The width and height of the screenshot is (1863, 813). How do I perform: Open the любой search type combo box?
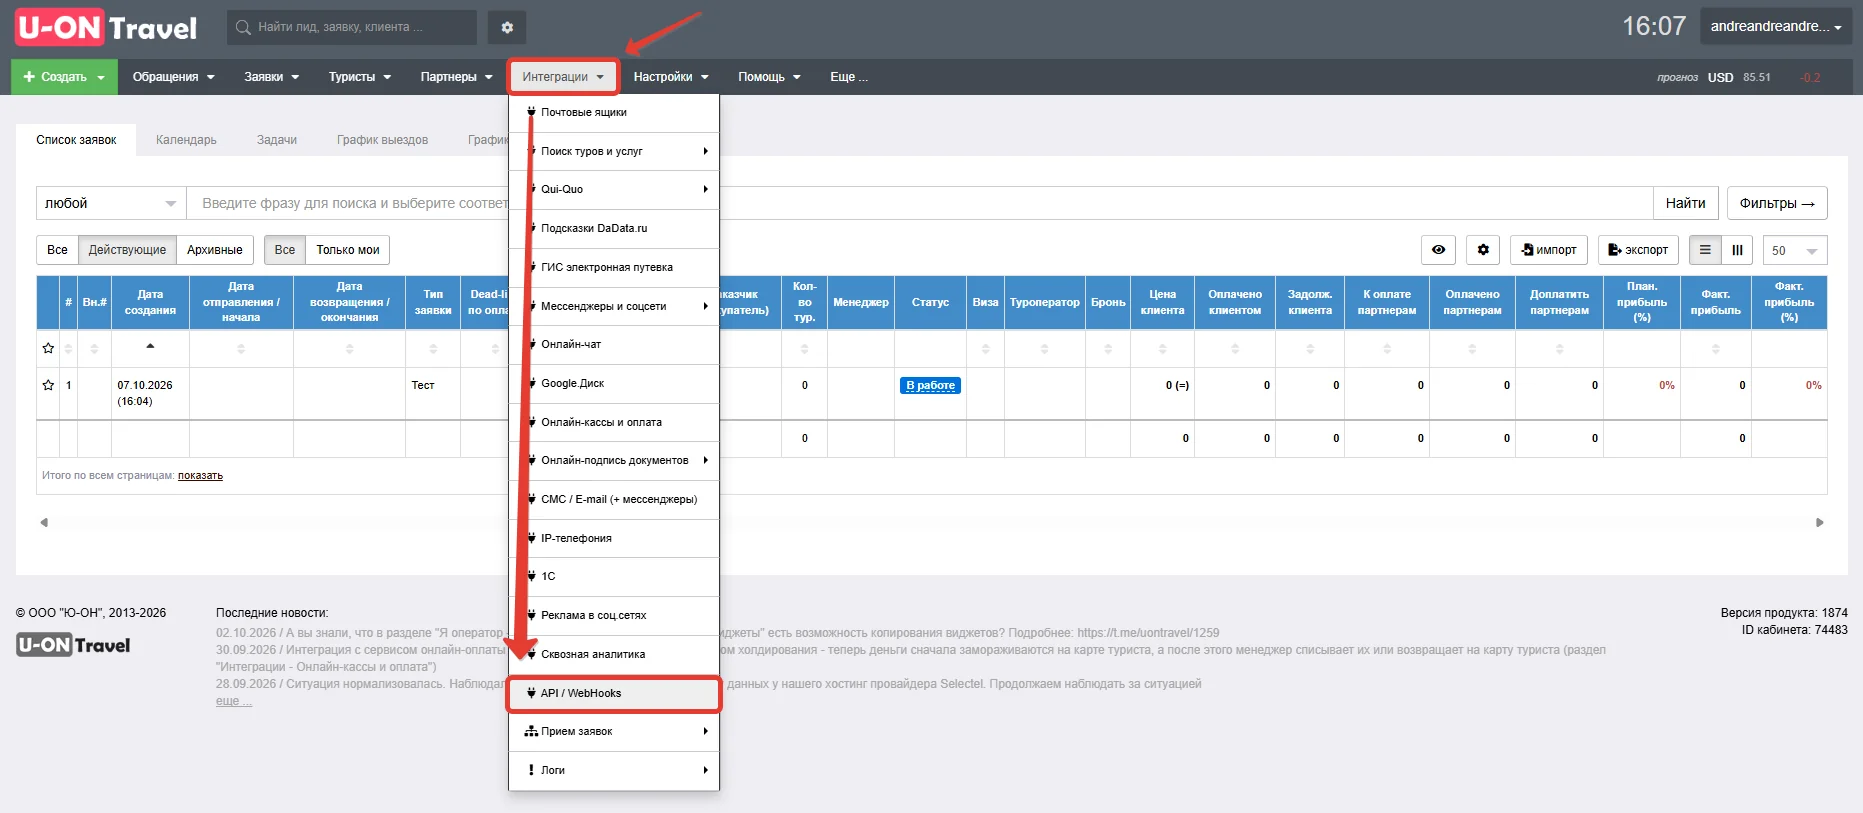click(x=111, y=203)
